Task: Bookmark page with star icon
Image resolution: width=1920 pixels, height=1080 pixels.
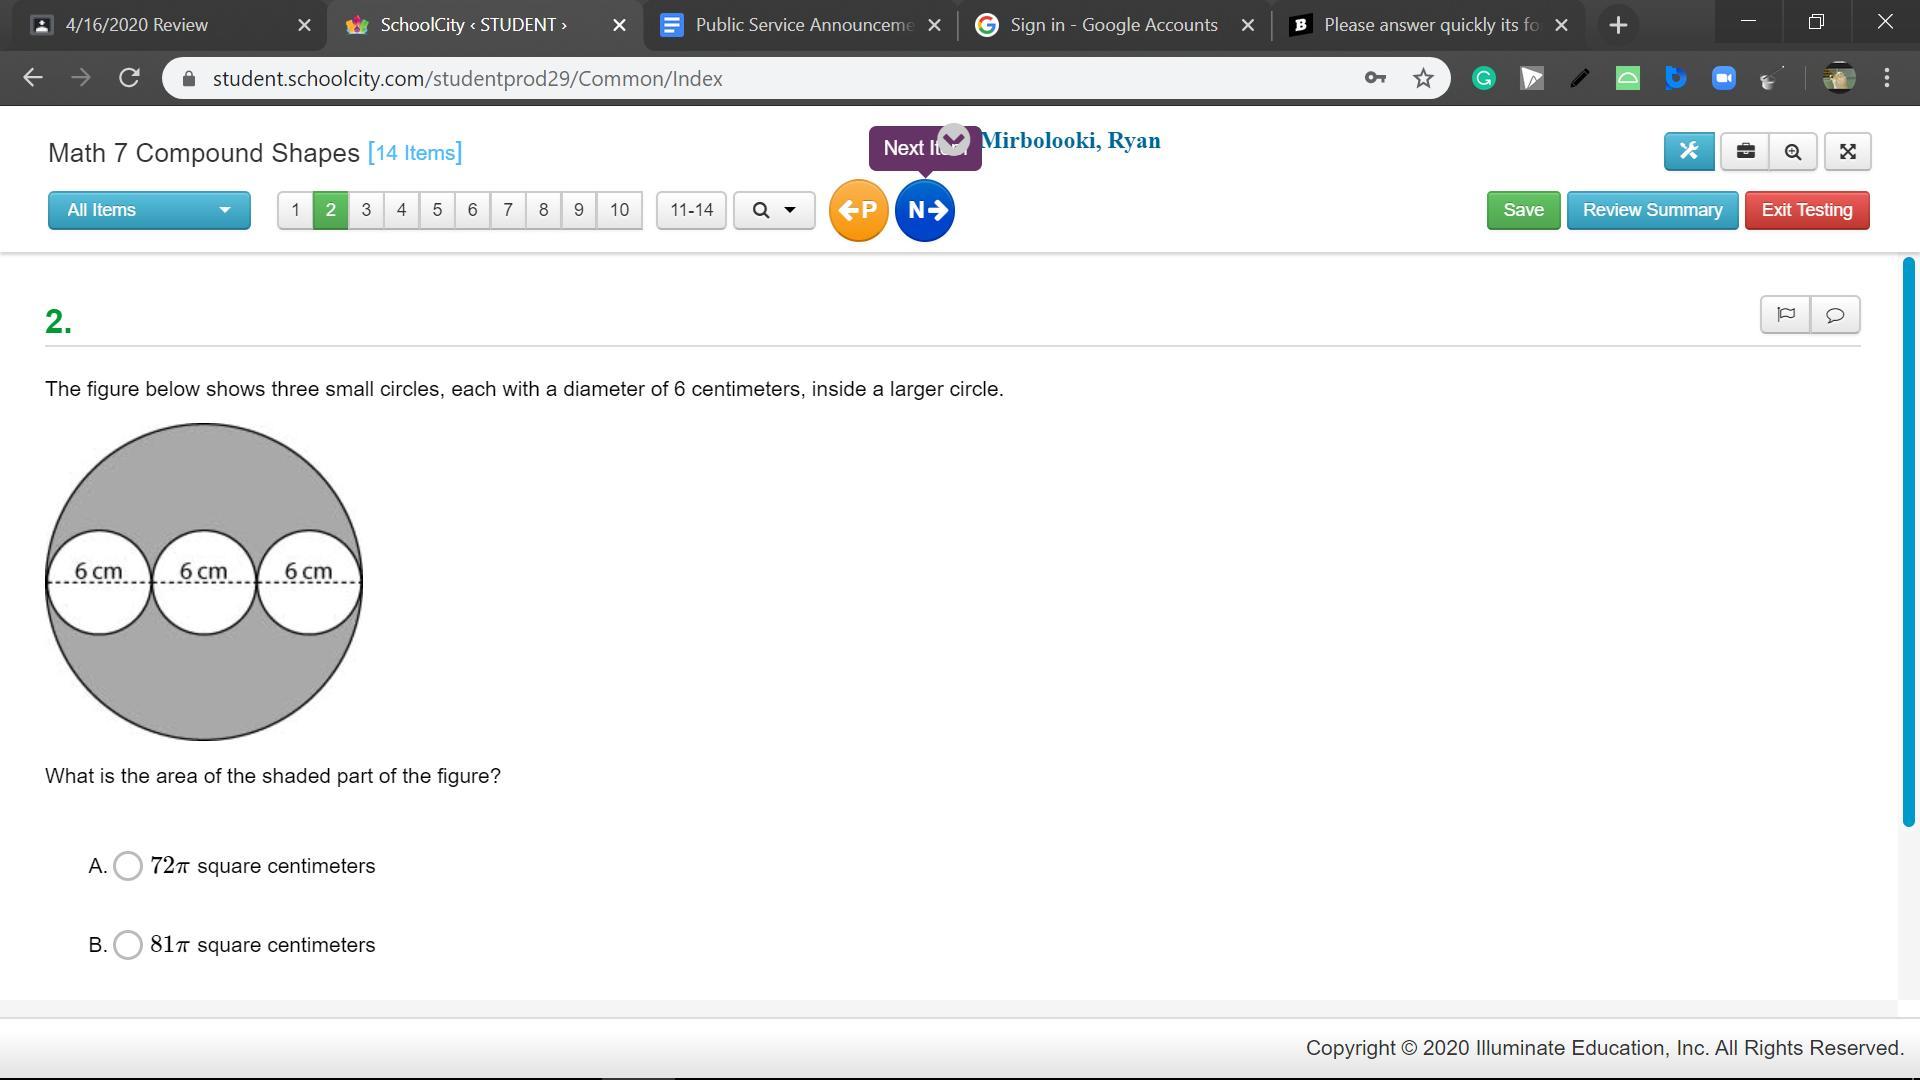Action: pyautogui.click(x=1423, y=78)
